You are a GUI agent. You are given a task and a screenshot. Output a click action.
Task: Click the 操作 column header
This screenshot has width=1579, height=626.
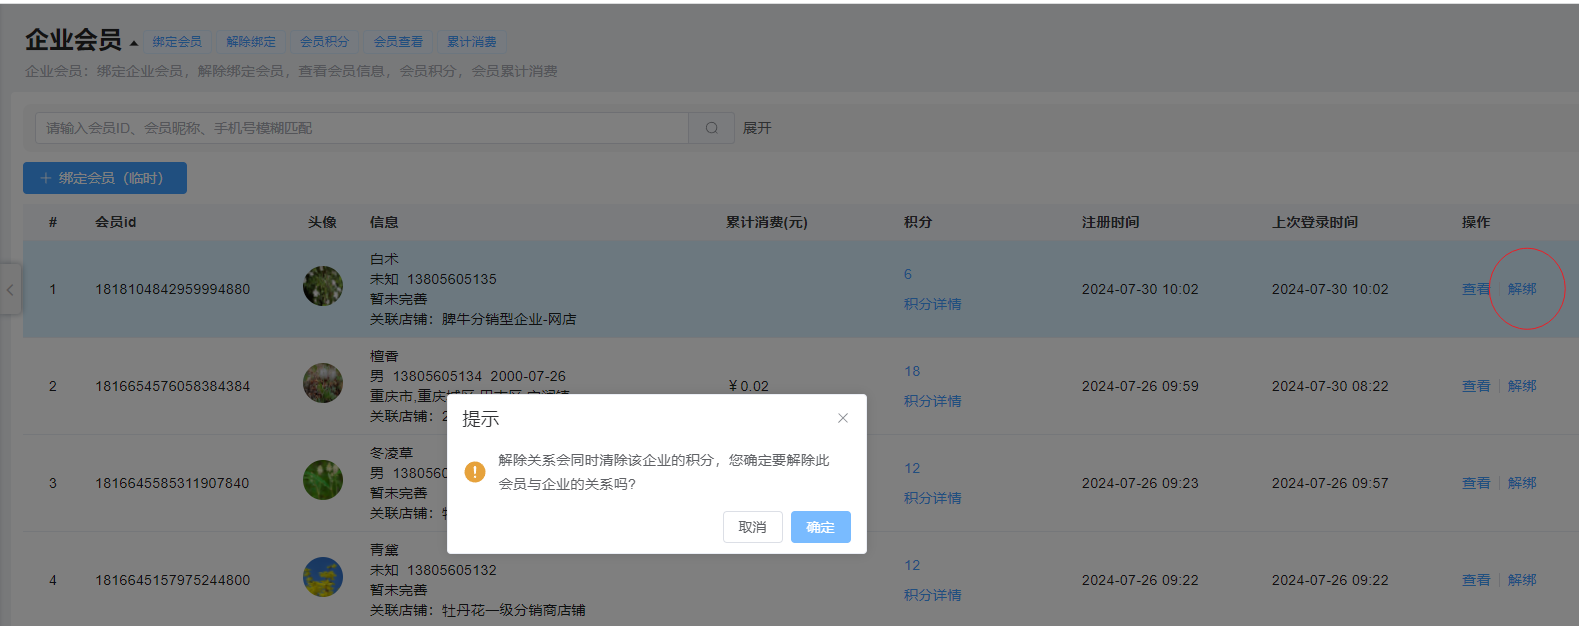1476,222
